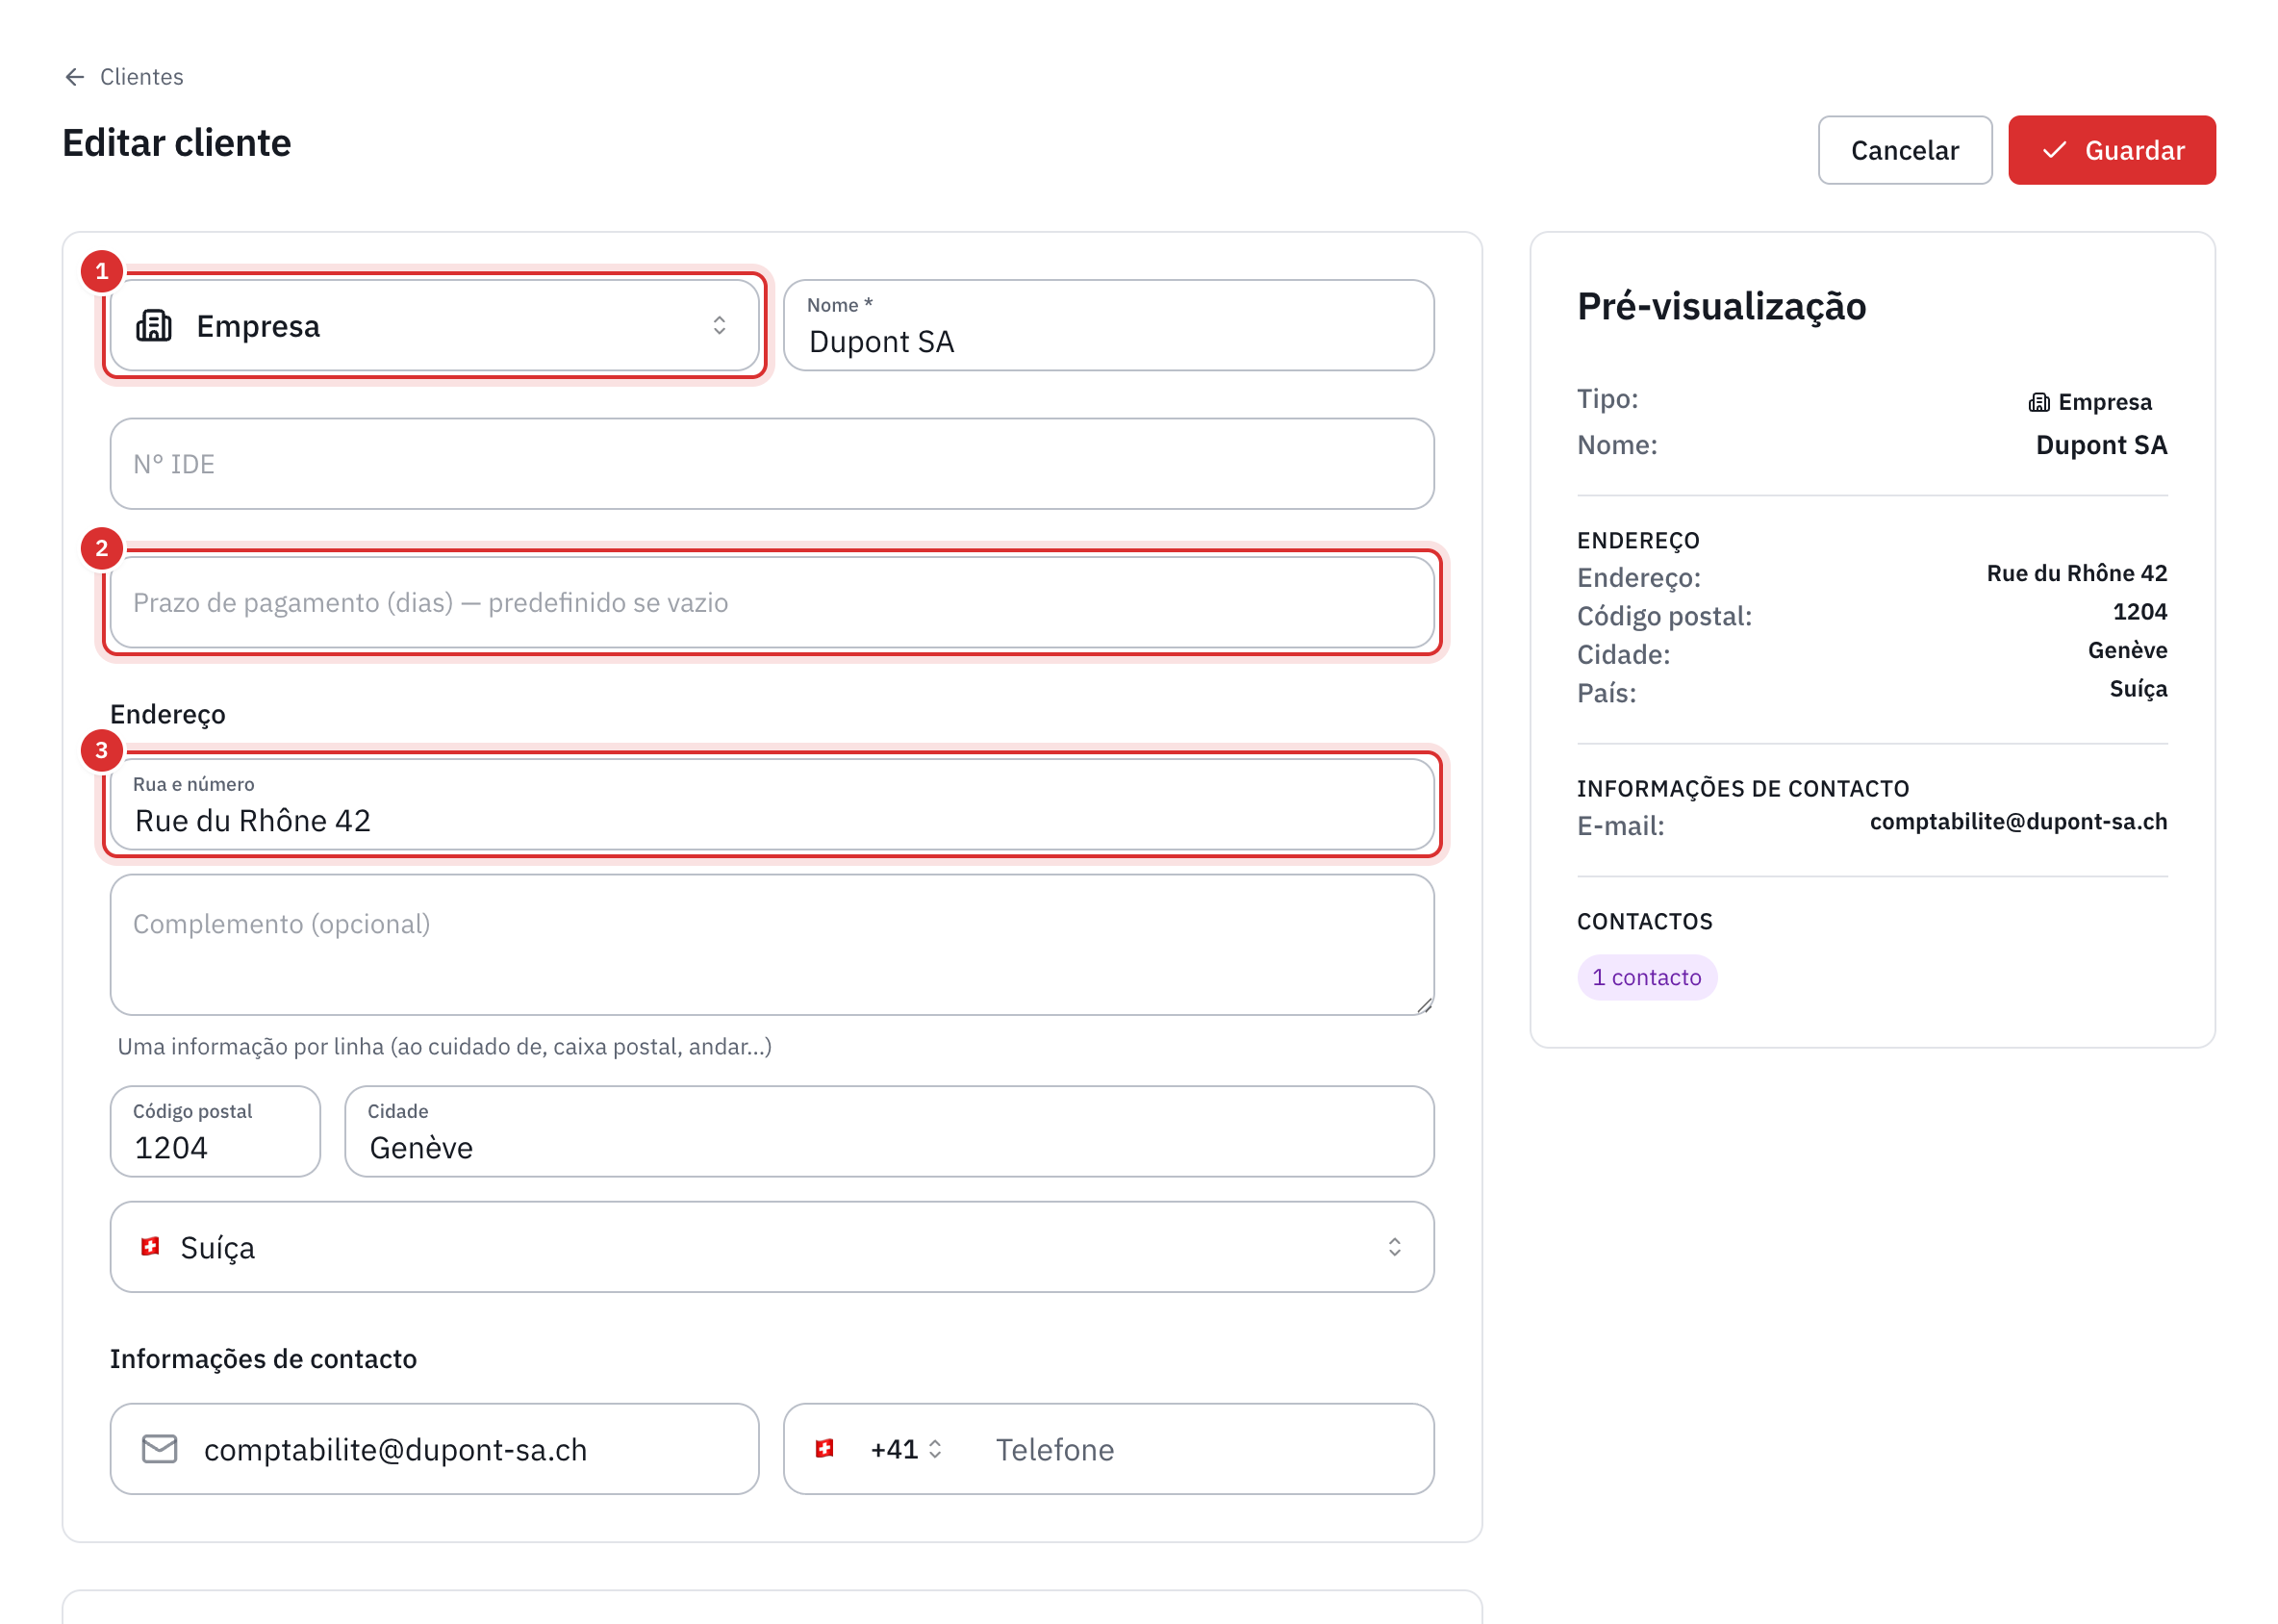Screen dimensions: 2278x1624
Task: Click the 'Informações de contacto' section heading
Action: tap(263, 1359)
